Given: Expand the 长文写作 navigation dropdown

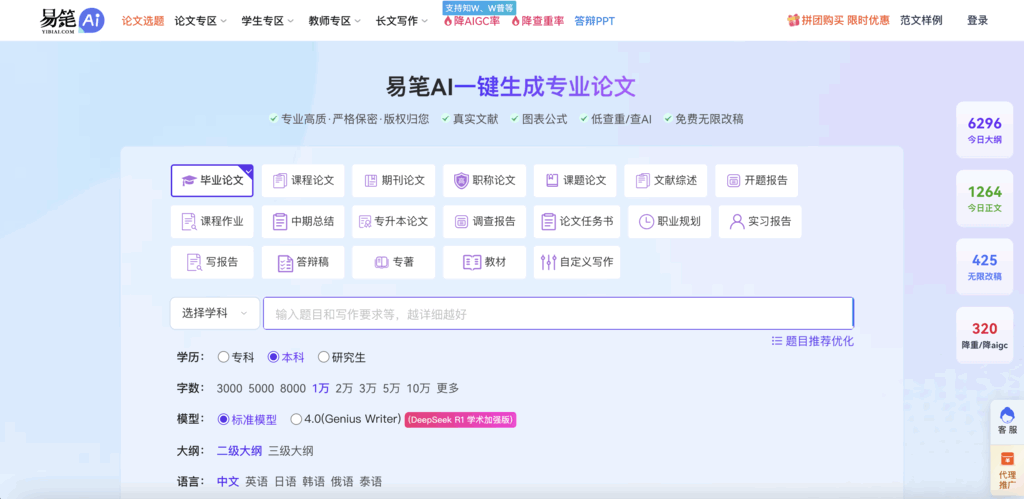Looking at the screenshot, I should pos(401,20).
